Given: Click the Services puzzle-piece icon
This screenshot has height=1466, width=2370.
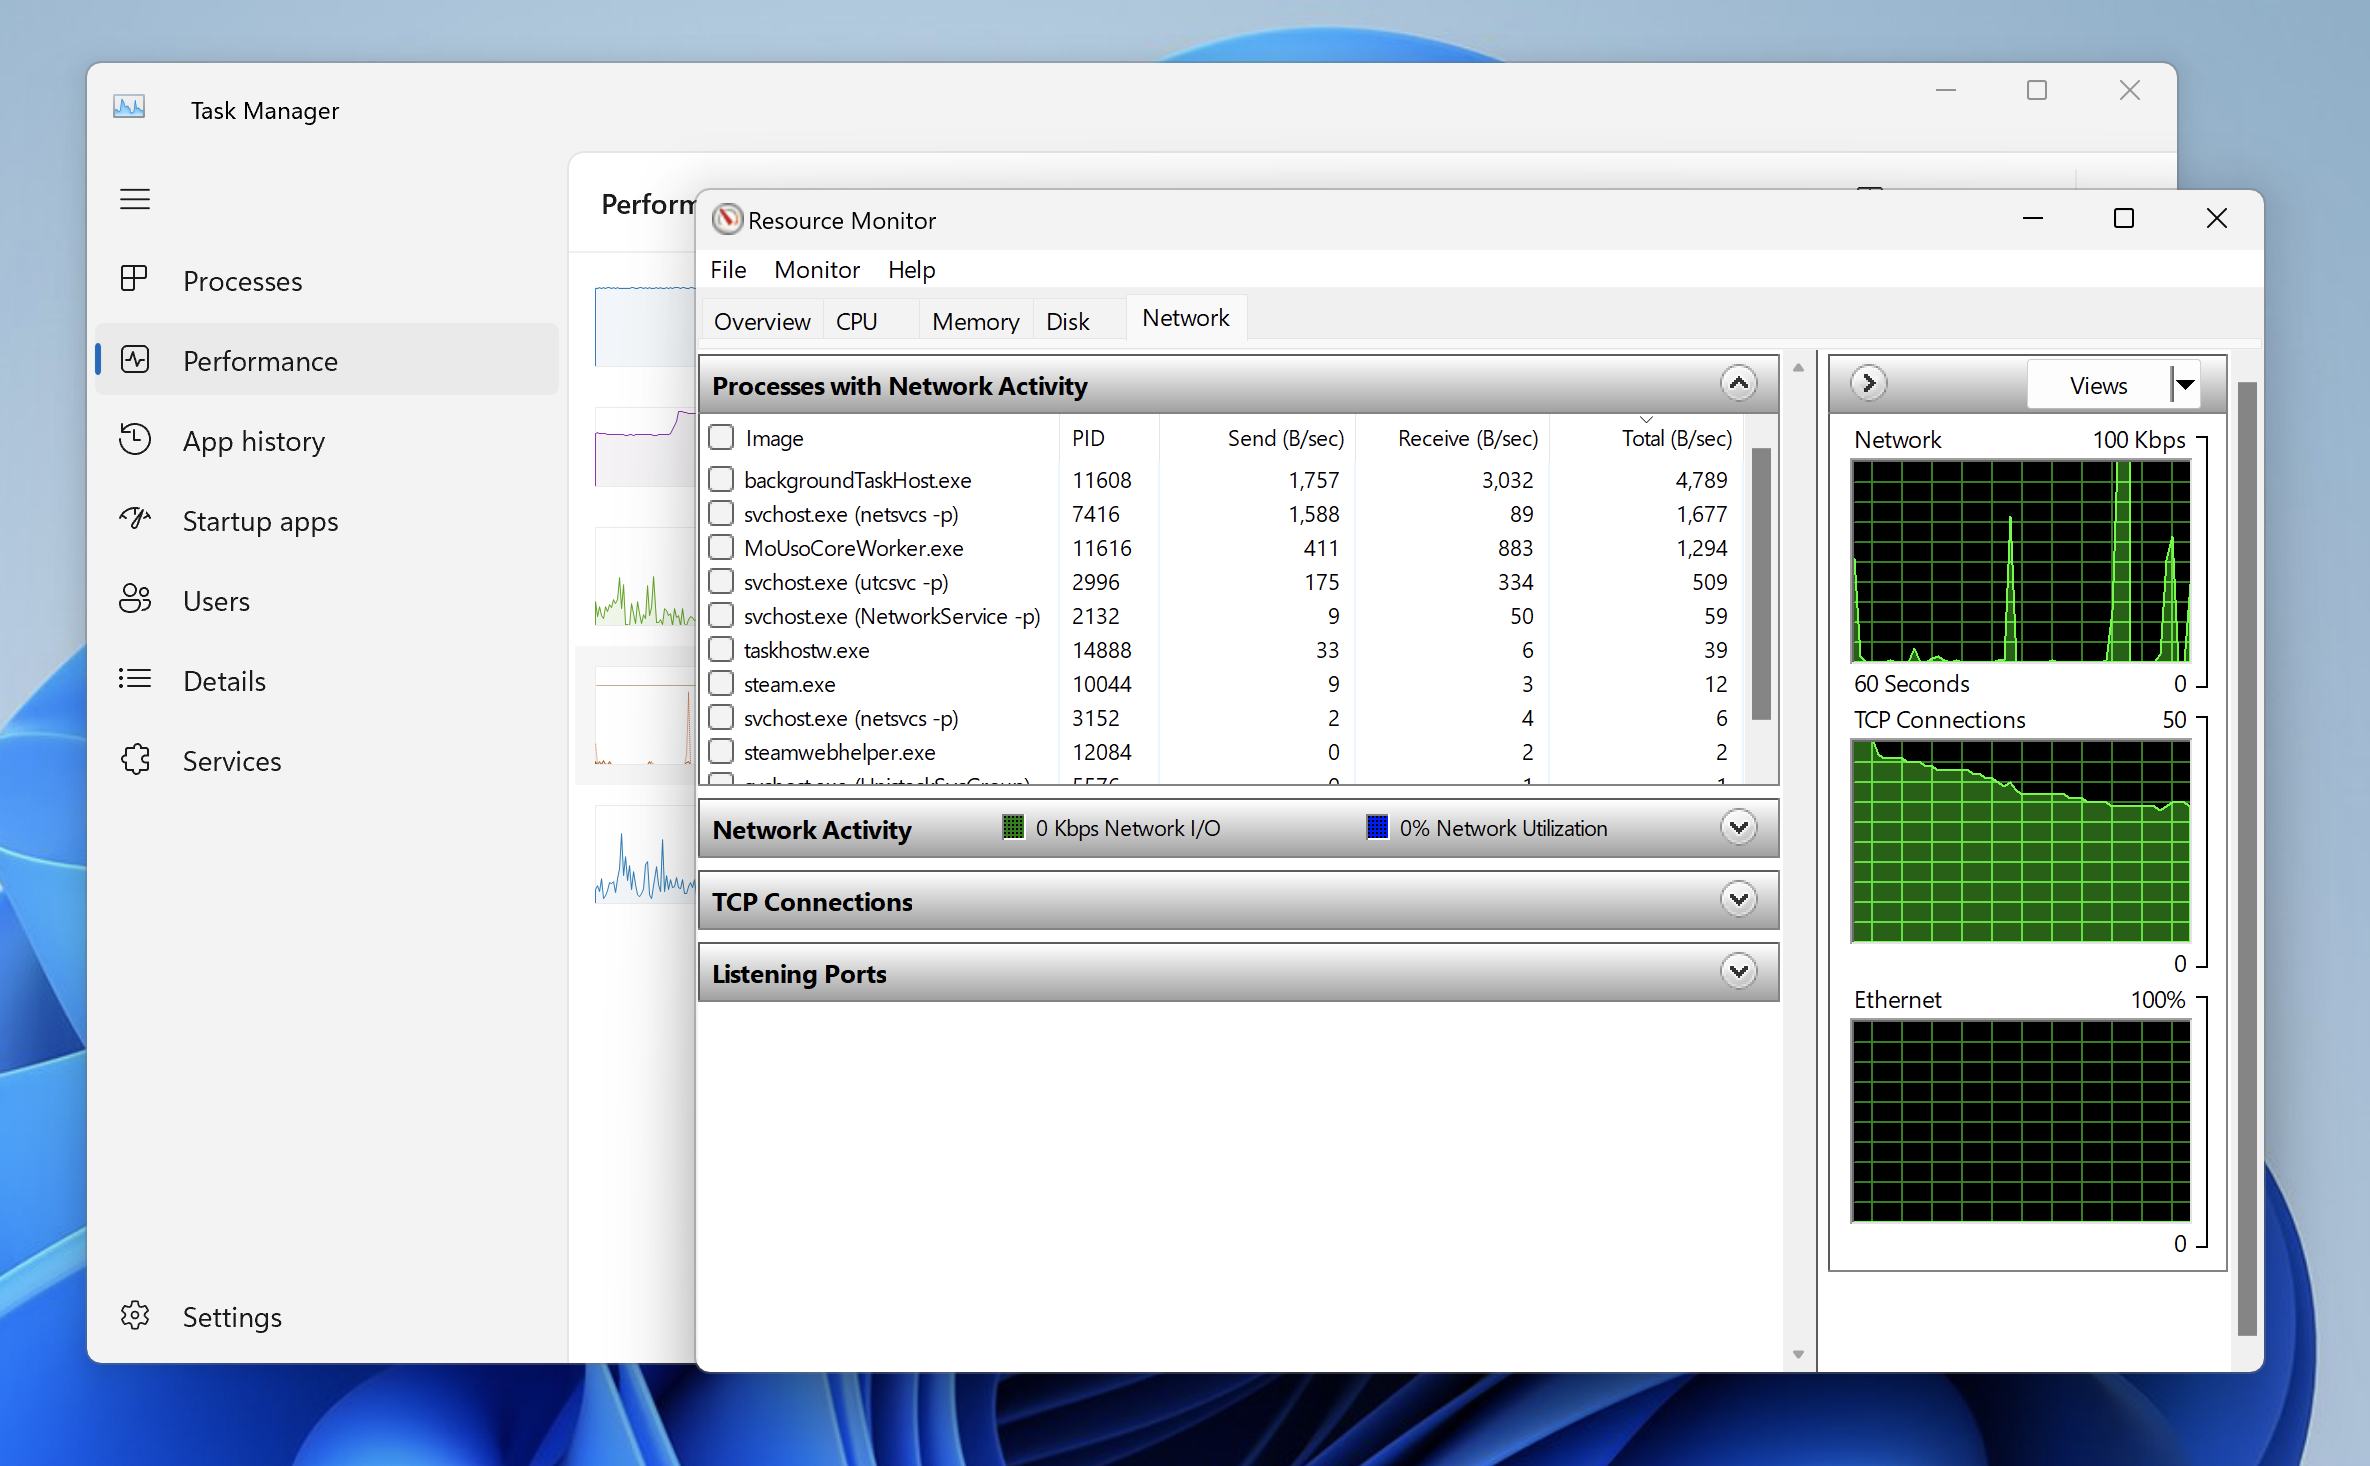Looking at the screenshot, I should tap(134, 759).
